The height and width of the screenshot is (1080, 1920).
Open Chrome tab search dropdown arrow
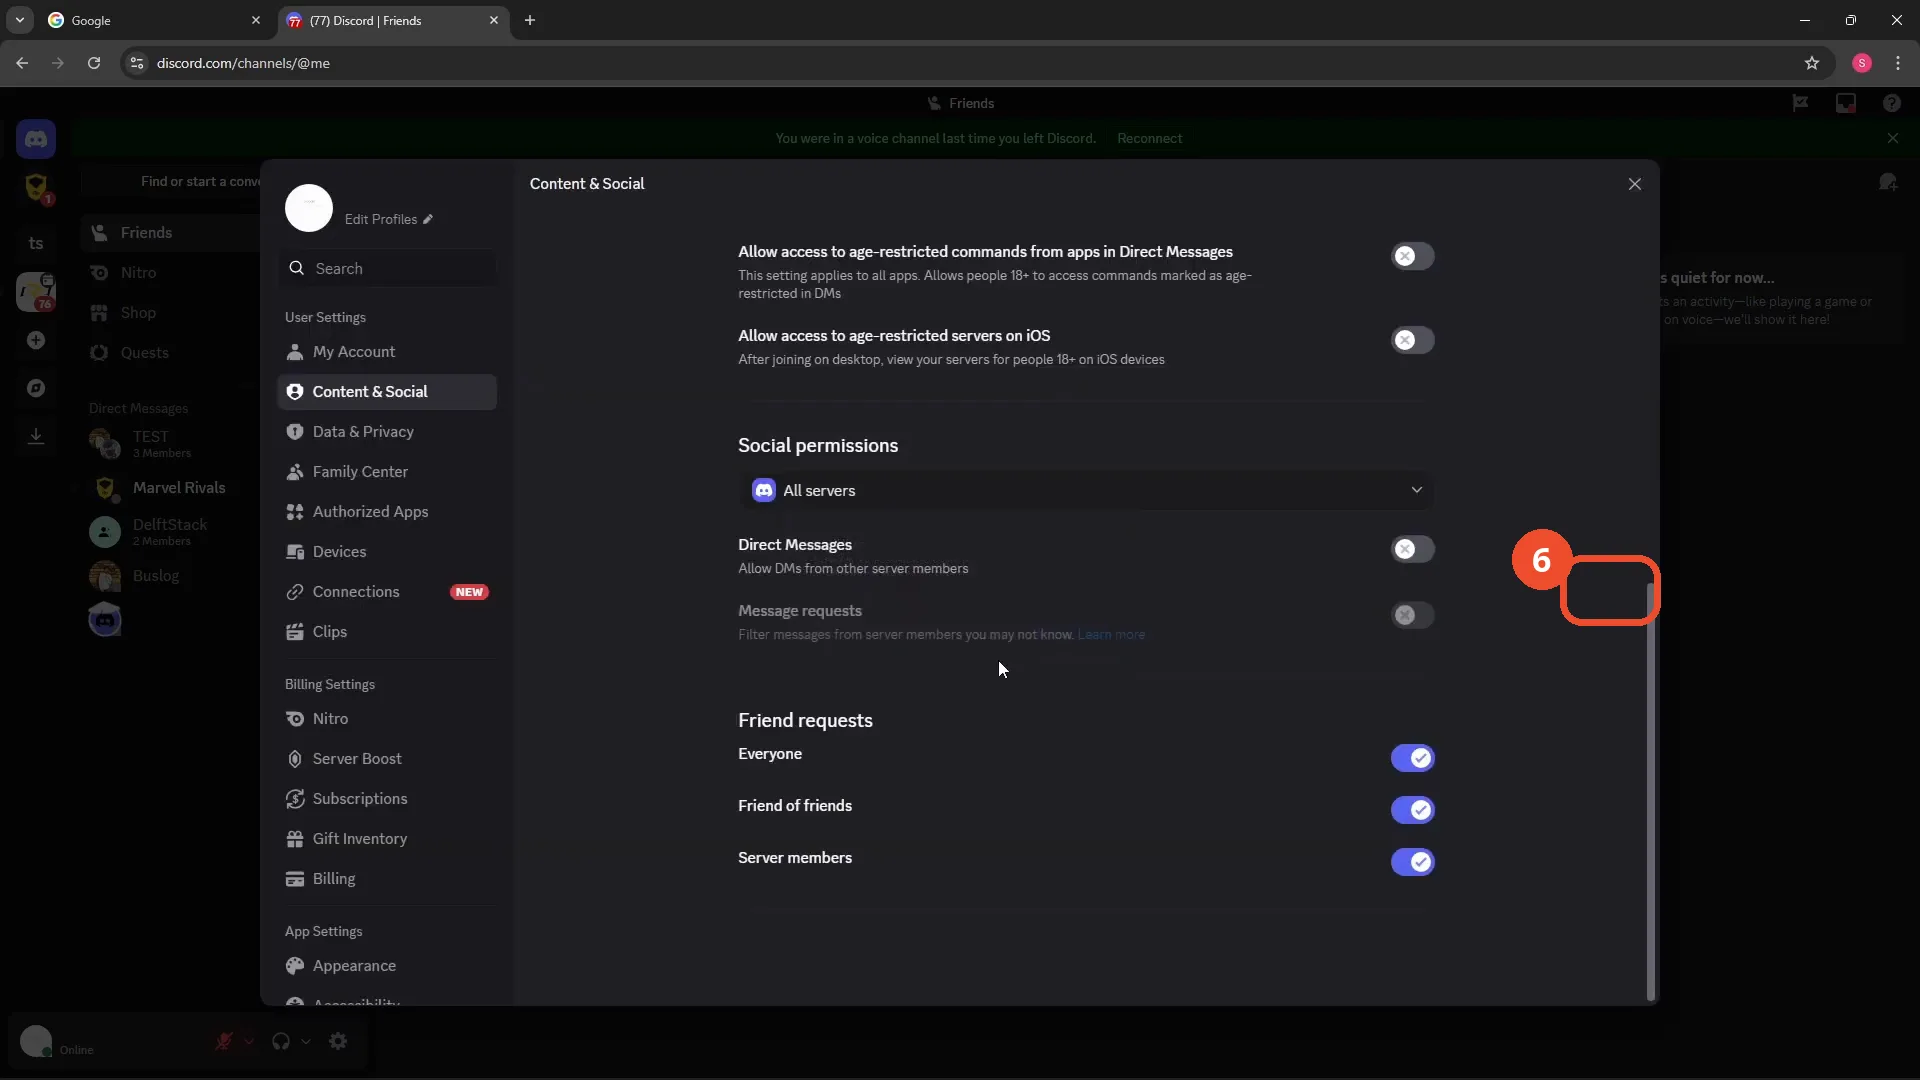(x=19, y=20)
